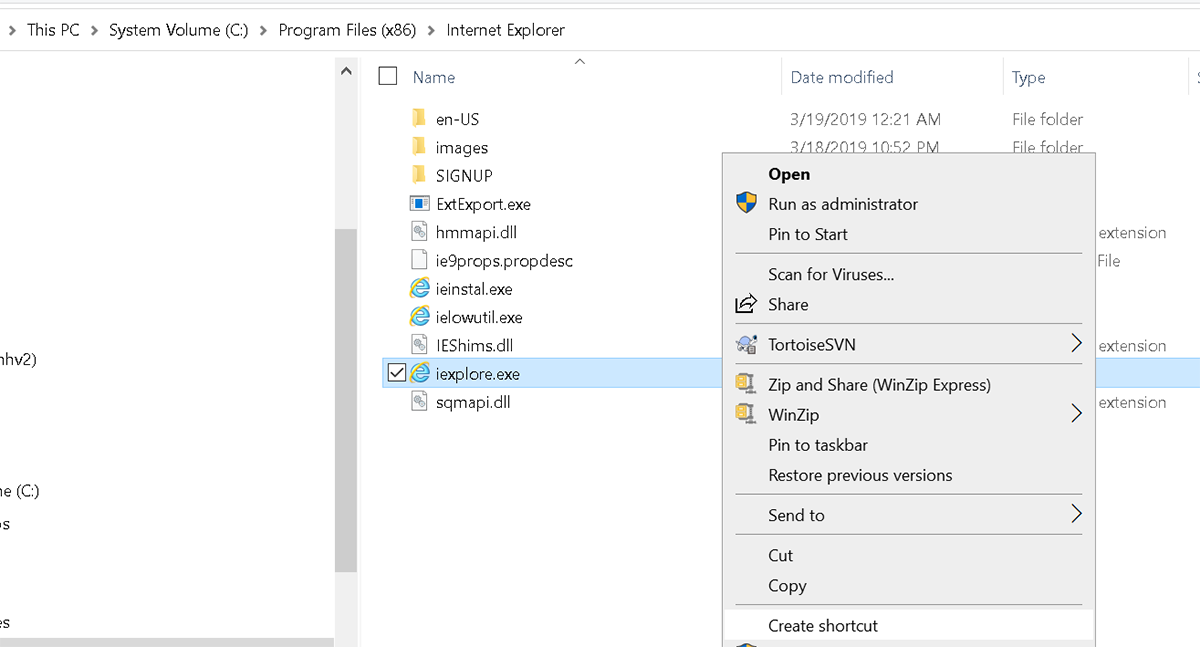The width and height of the screenshot is (1200, 647).
Task: Open the dropdown chevron after System Volume (C:)
Action: pyautogui.click(x=264, y=31)
